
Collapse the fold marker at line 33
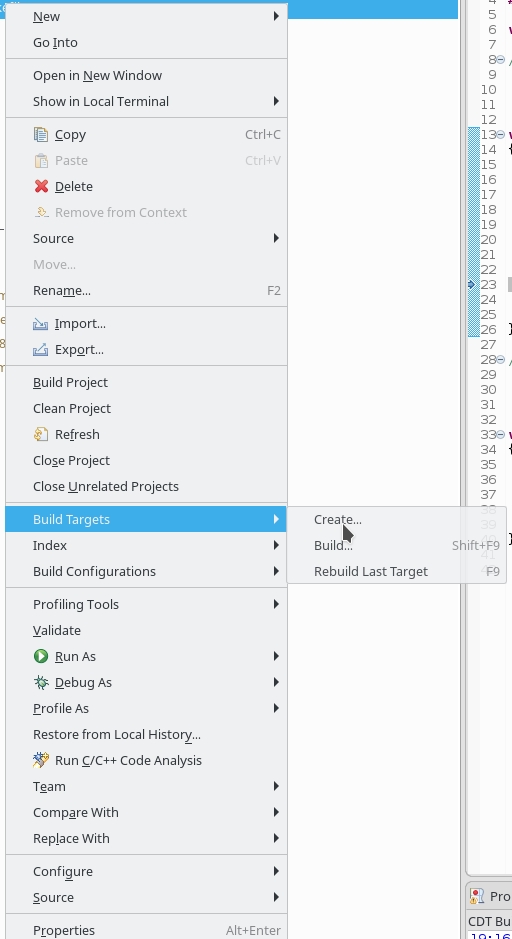point(501,434)
